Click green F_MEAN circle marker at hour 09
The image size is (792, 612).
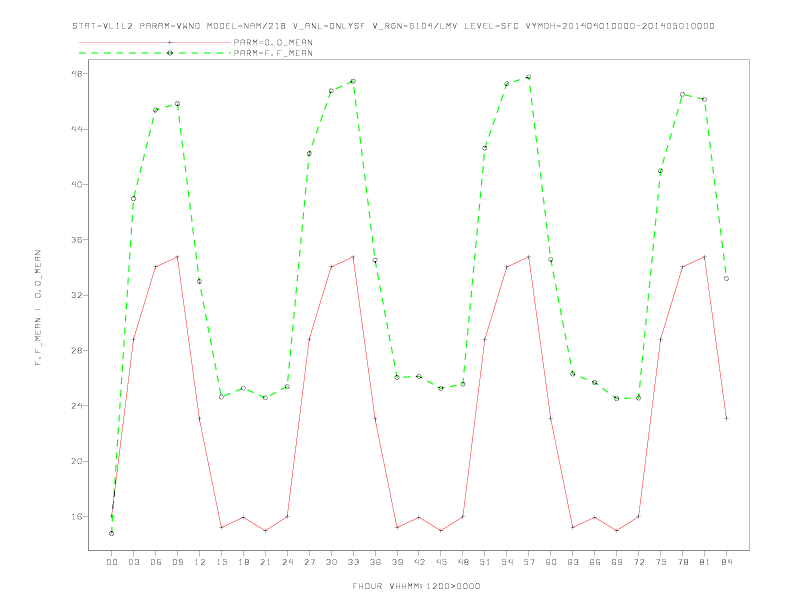(177, 104)
